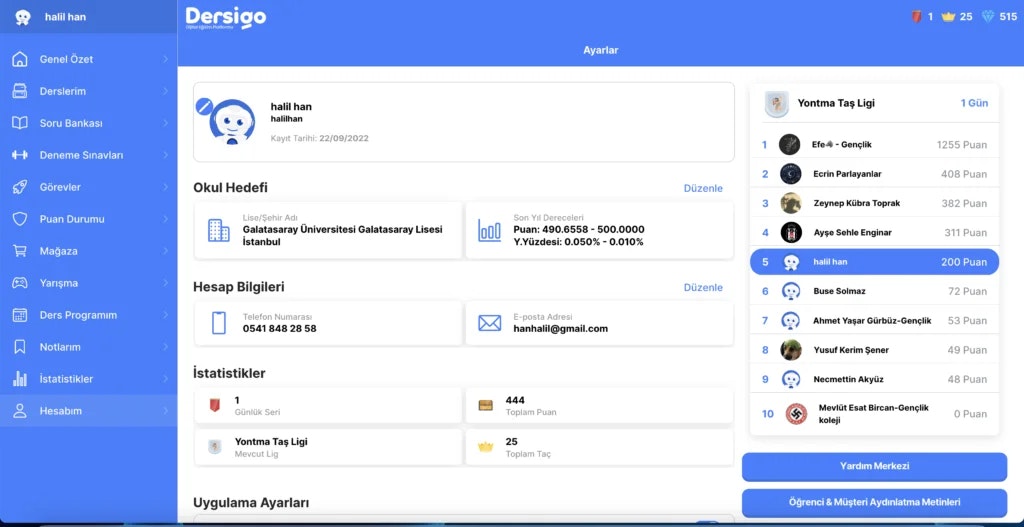The width and height of the screenshot is (1024, 527).
Task: Expand the Soru Bankası chevron
Action: (165, 123)
